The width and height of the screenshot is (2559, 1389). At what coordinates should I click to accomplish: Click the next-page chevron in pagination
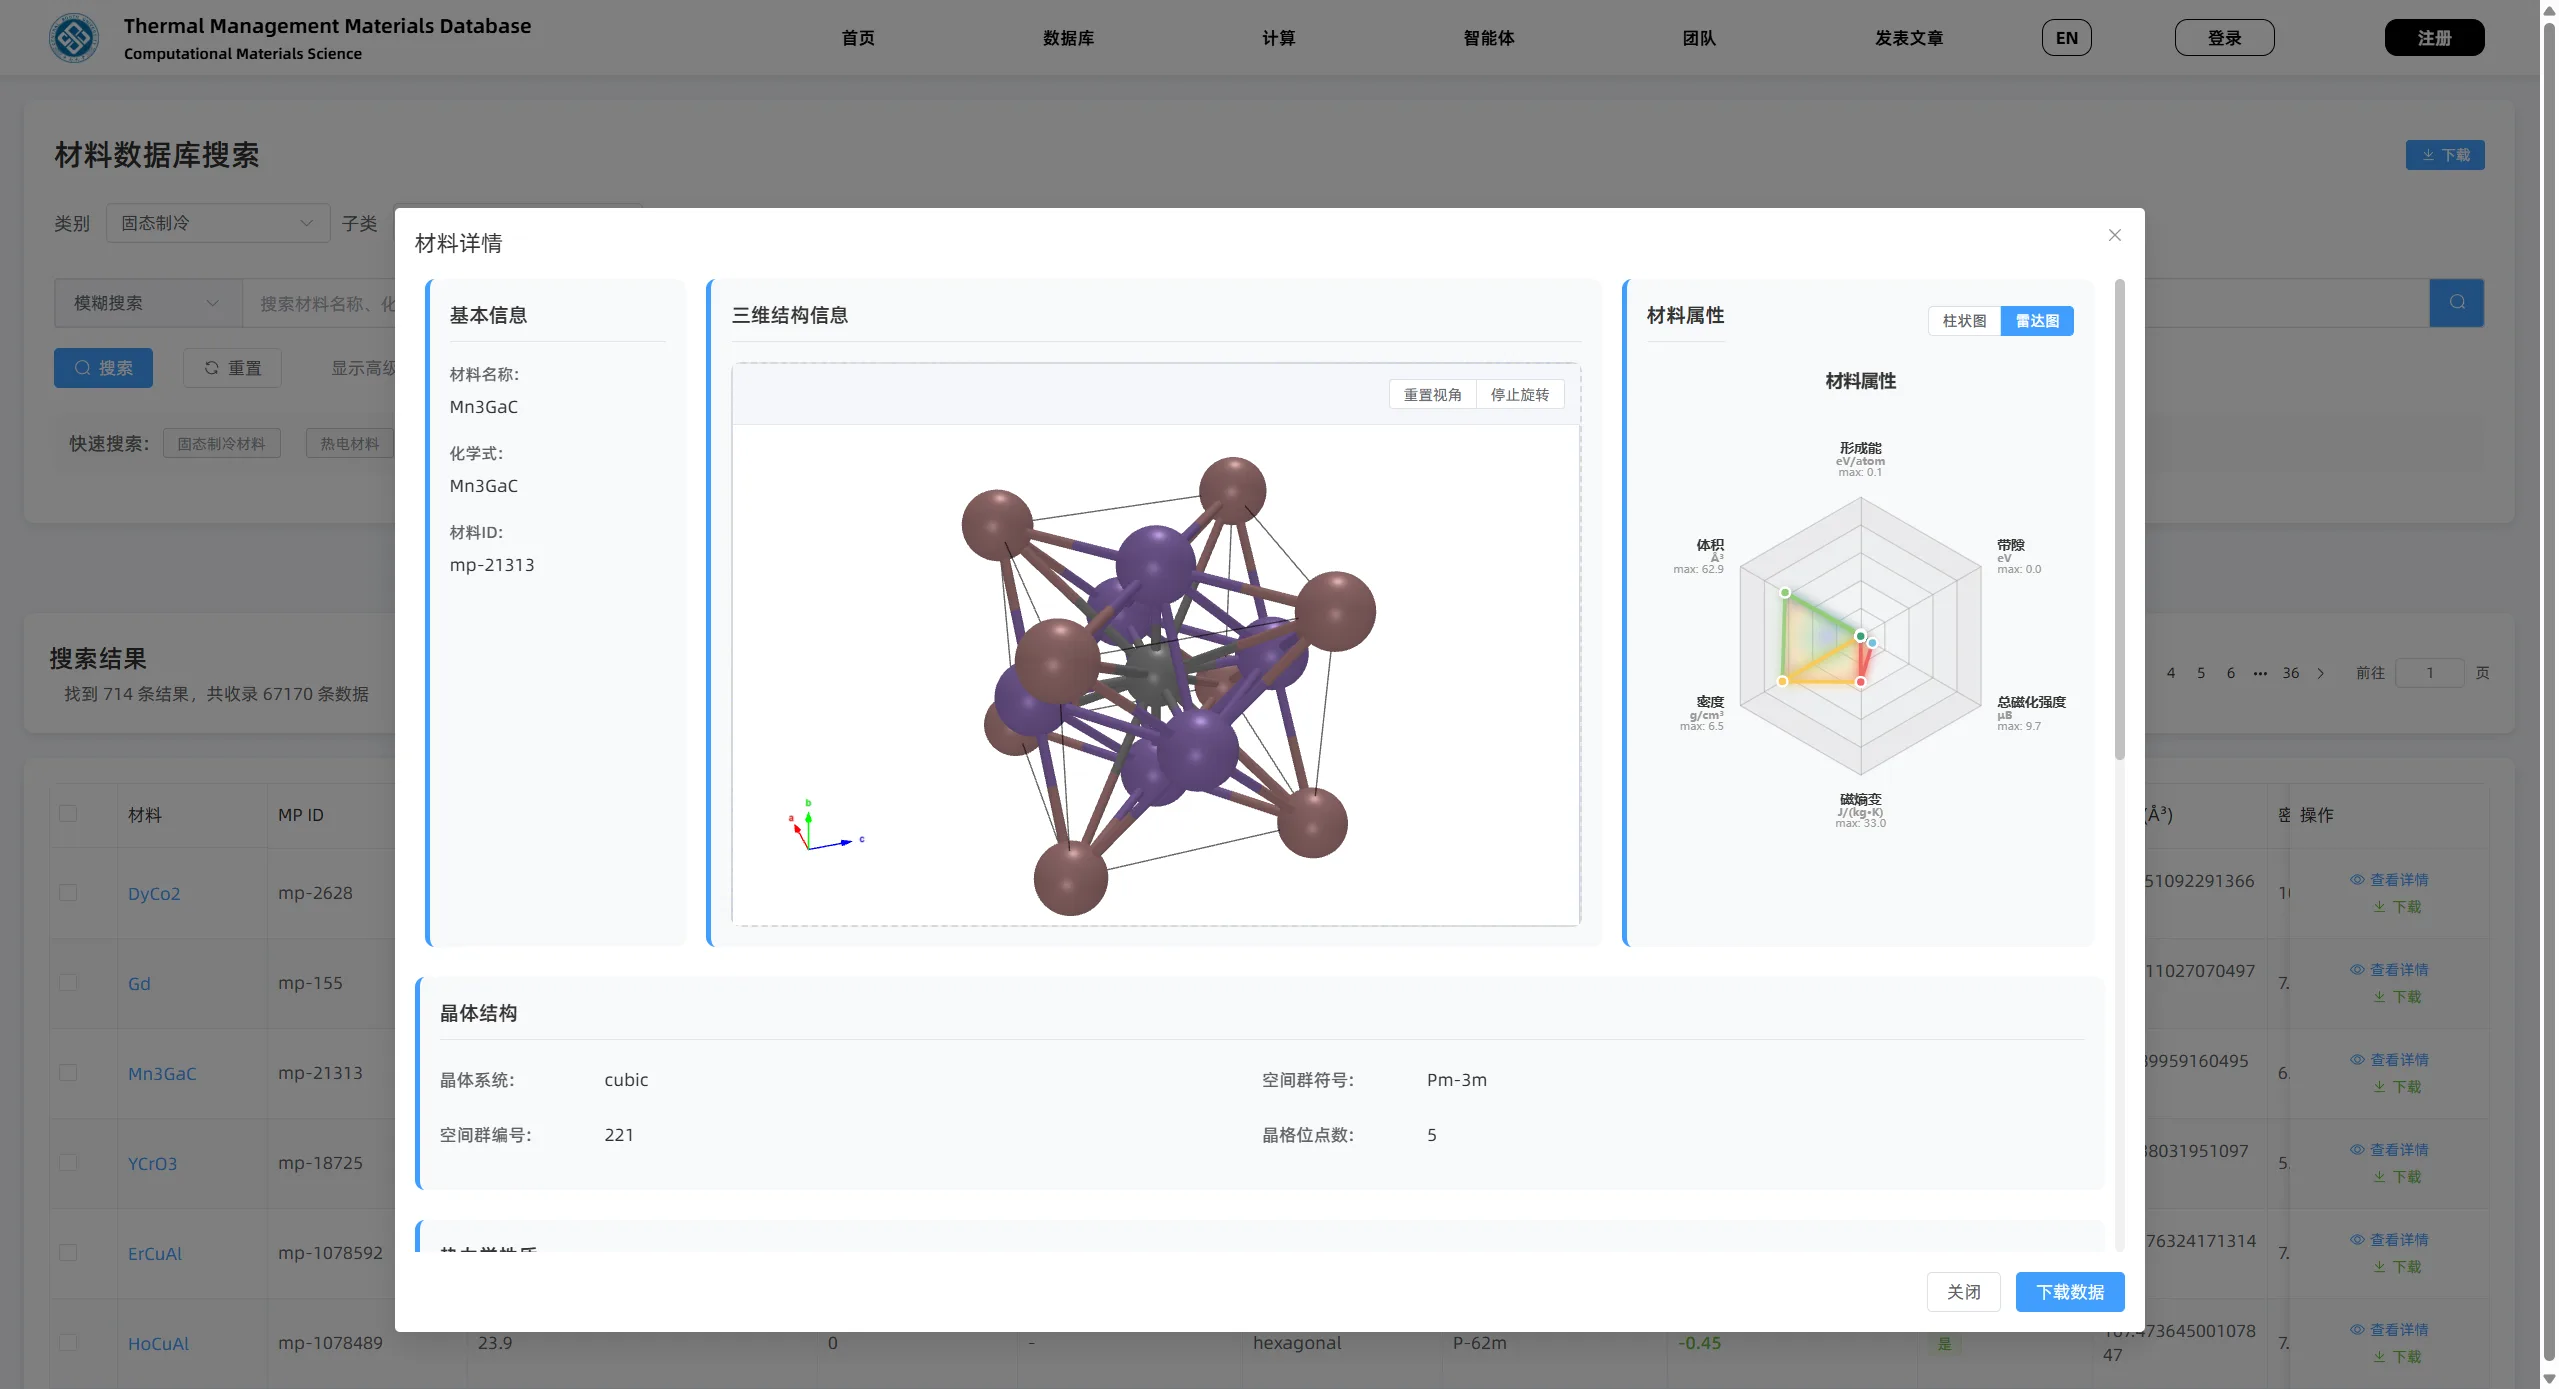[2319, 673]
